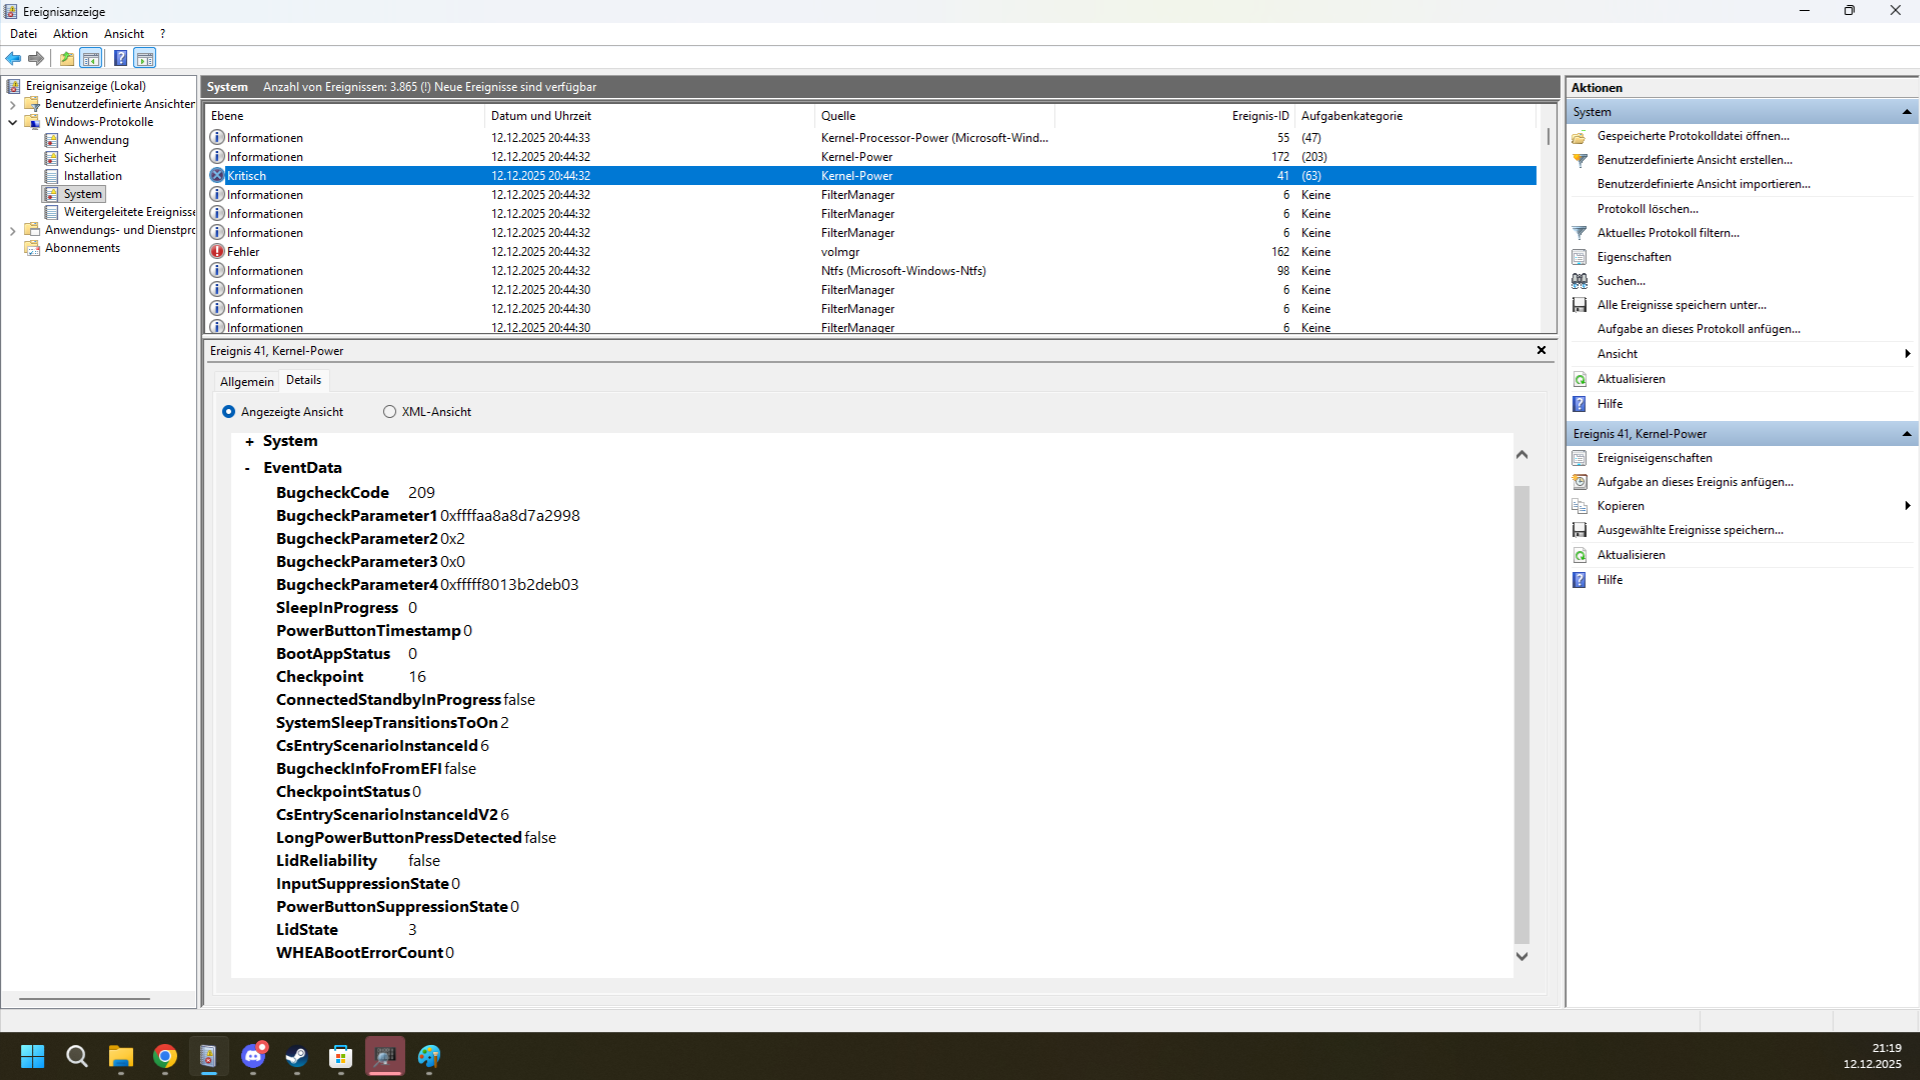Click Protokoll löschen action
Viewport: 1920px width, 1080px height.
pos(1647,209)
